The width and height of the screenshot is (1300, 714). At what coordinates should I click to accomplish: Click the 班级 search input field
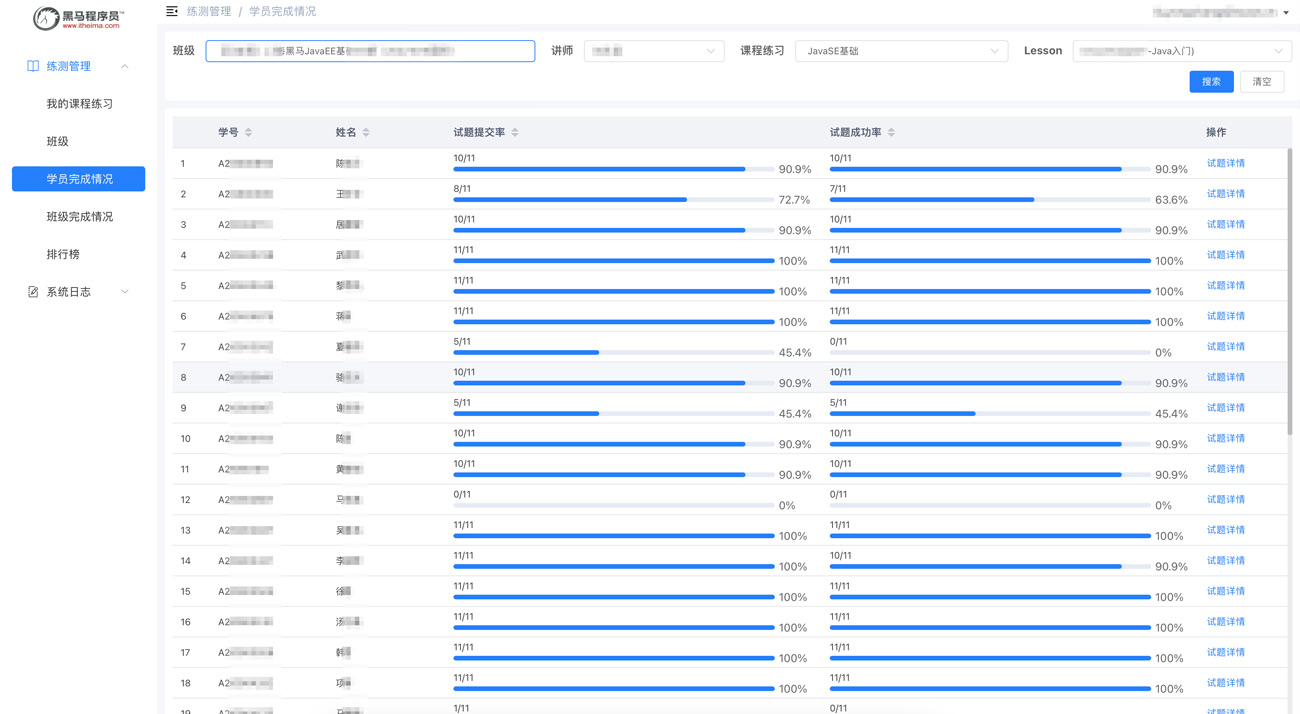370,51
